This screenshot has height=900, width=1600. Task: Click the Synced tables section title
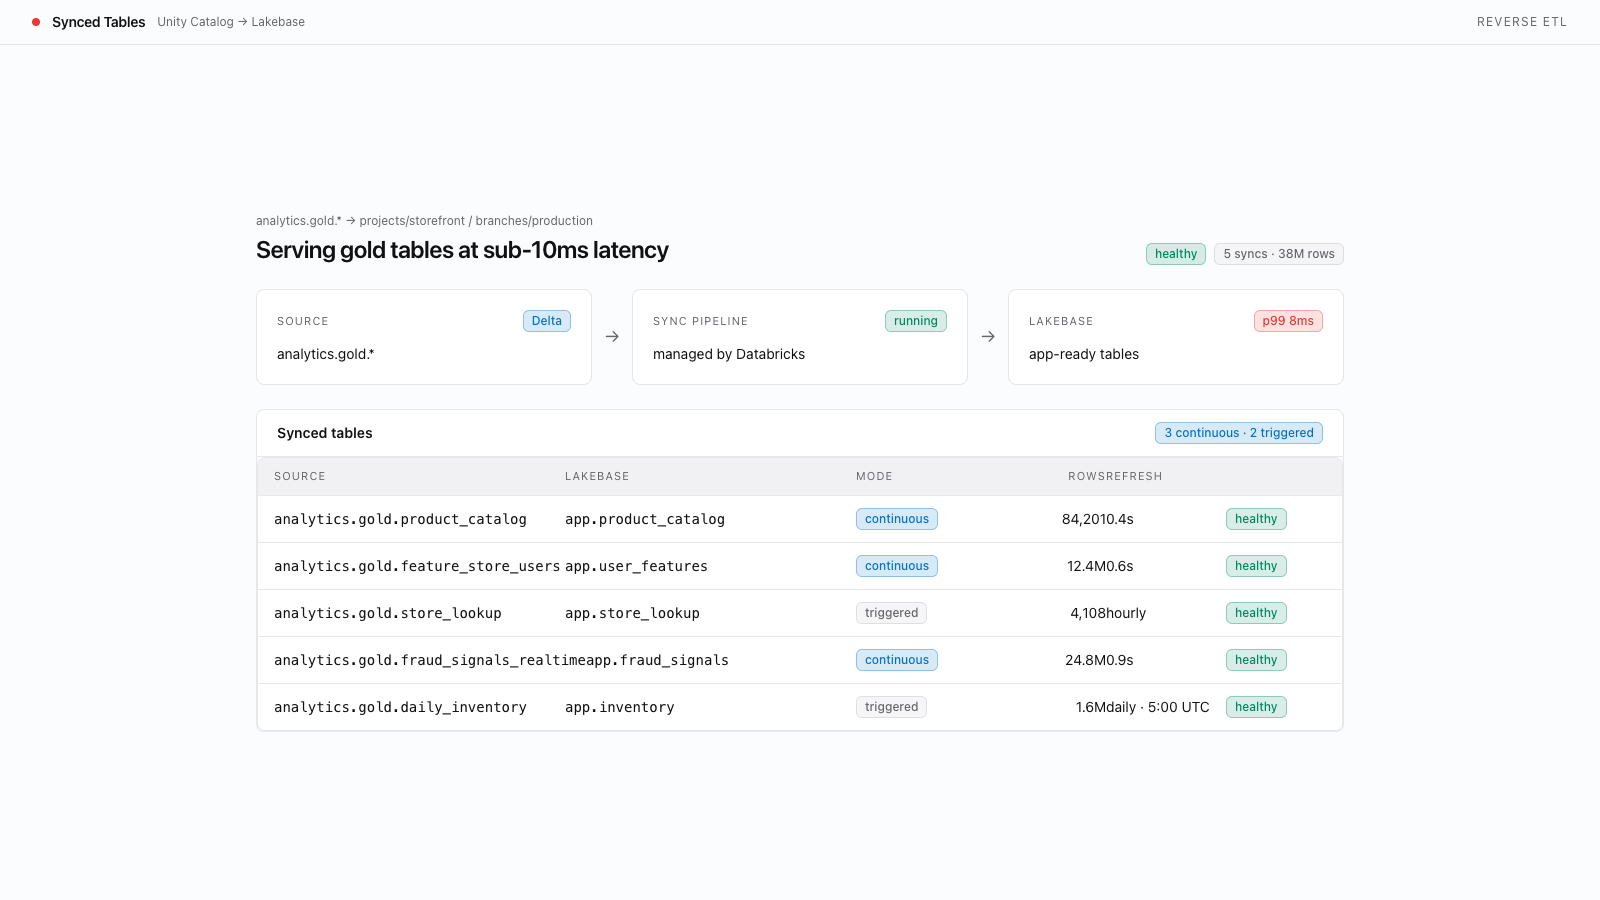(x=325, y=433)
